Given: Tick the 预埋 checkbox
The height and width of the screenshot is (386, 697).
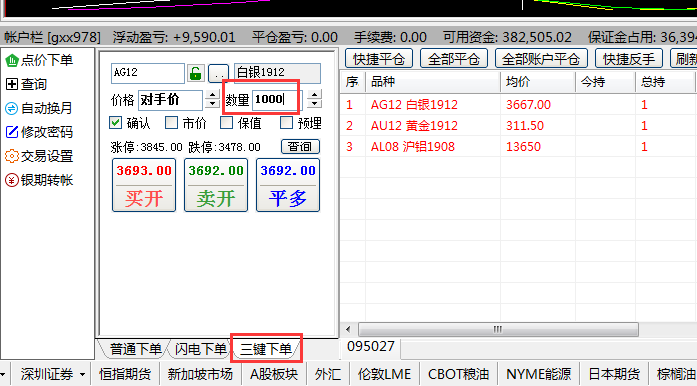Looking at the screenshot, I should click(x=286, y=123).
